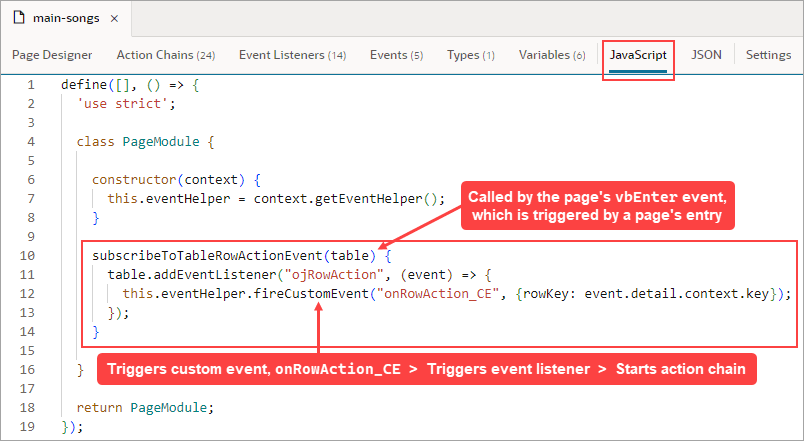Screen dimensions: 804x441
Task: Open the Event Listeners tab
Action: pos(292,55)
